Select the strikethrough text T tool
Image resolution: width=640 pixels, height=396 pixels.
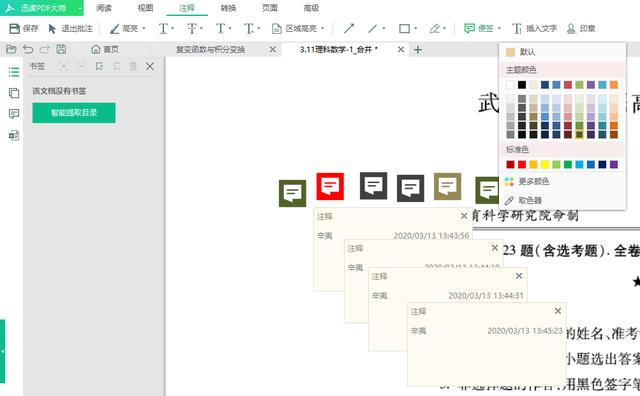[192, 29]
